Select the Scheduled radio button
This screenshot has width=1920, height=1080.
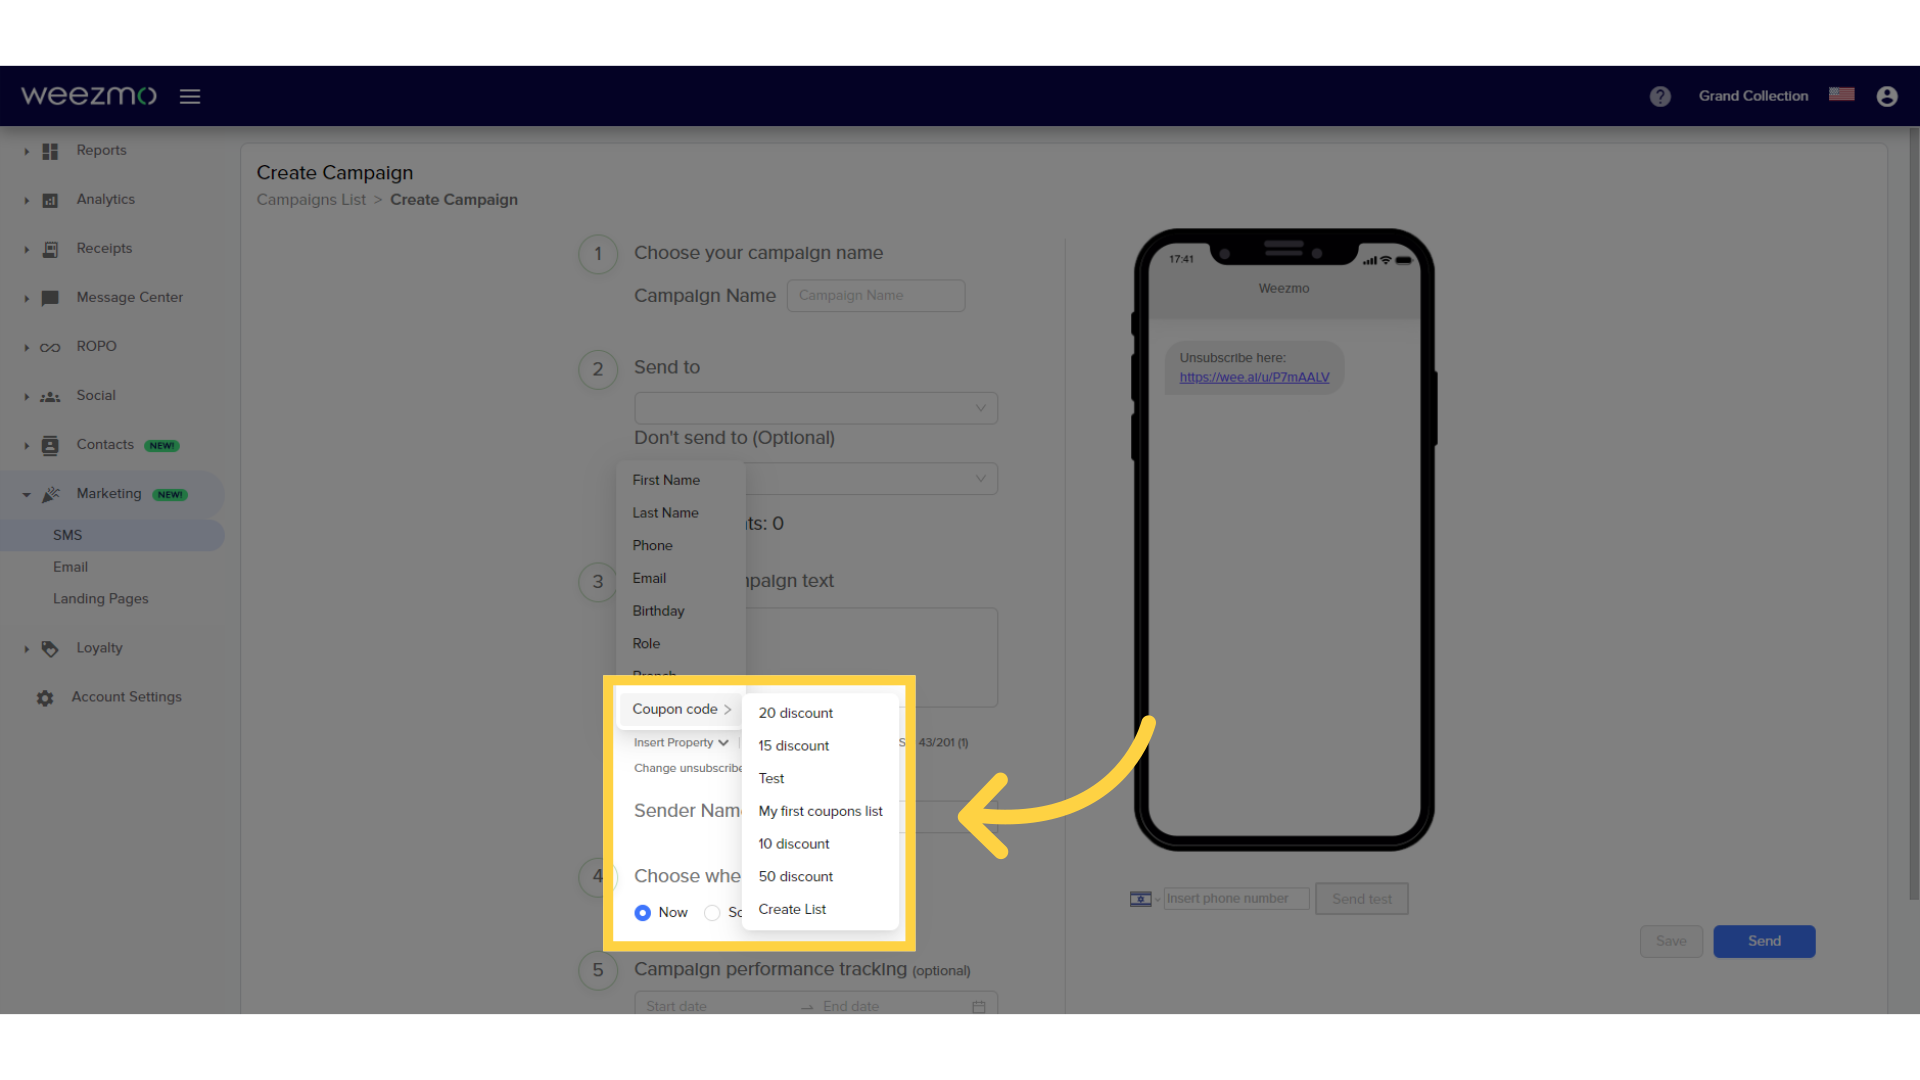point(712,913)
